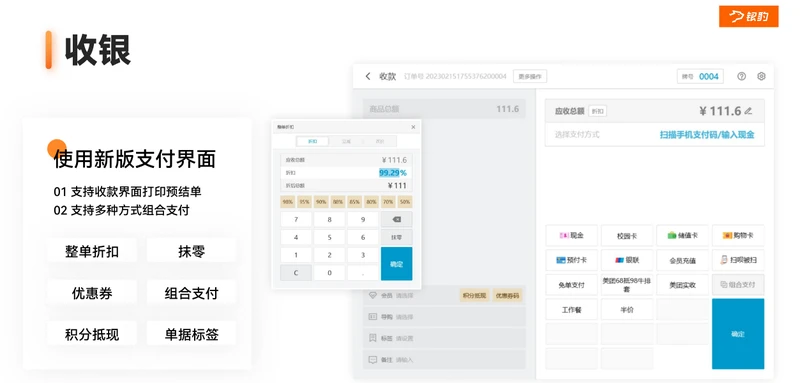Select a sales guide in the 导购 row
The width and height of the screenshot is (800, 383).
point(444,317)
